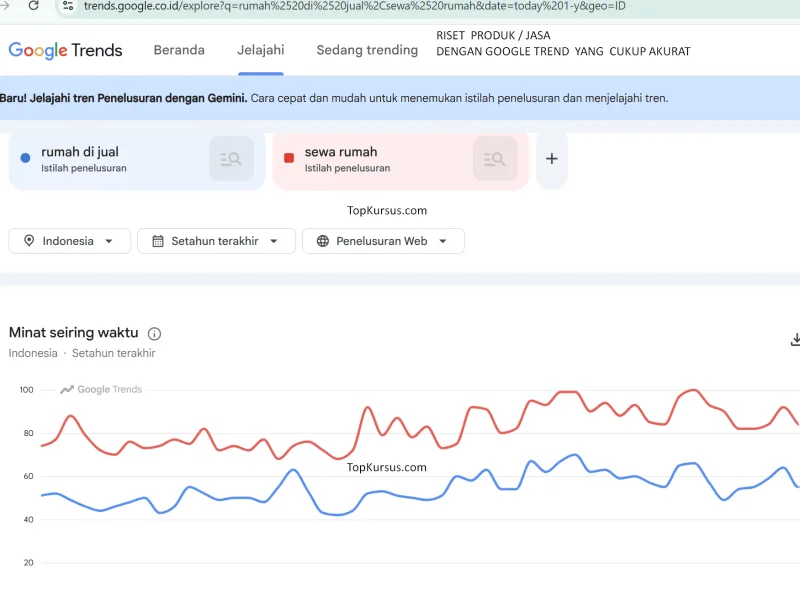Click the Google Trends chart watermark icon
This screenshot has height=601, width=800.
[67, 390]
